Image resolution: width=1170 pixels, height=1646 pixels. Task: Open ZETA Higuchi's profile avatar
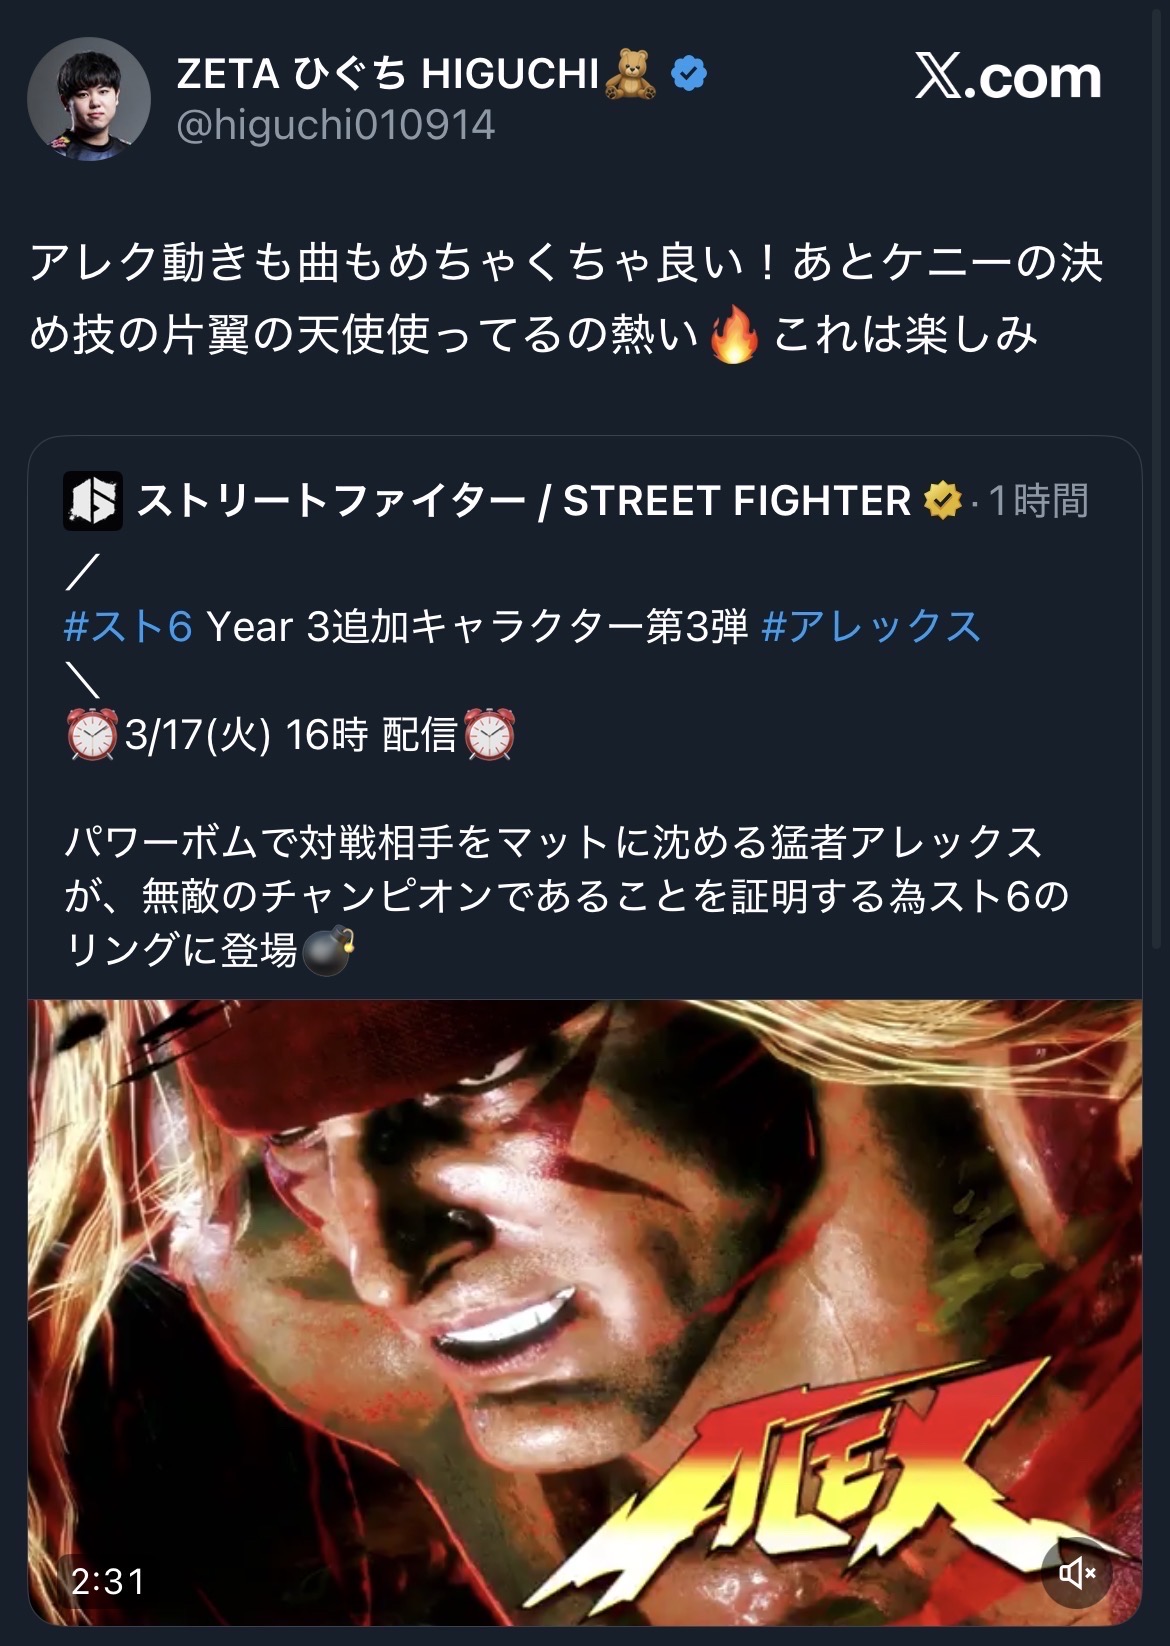(89, 99)
